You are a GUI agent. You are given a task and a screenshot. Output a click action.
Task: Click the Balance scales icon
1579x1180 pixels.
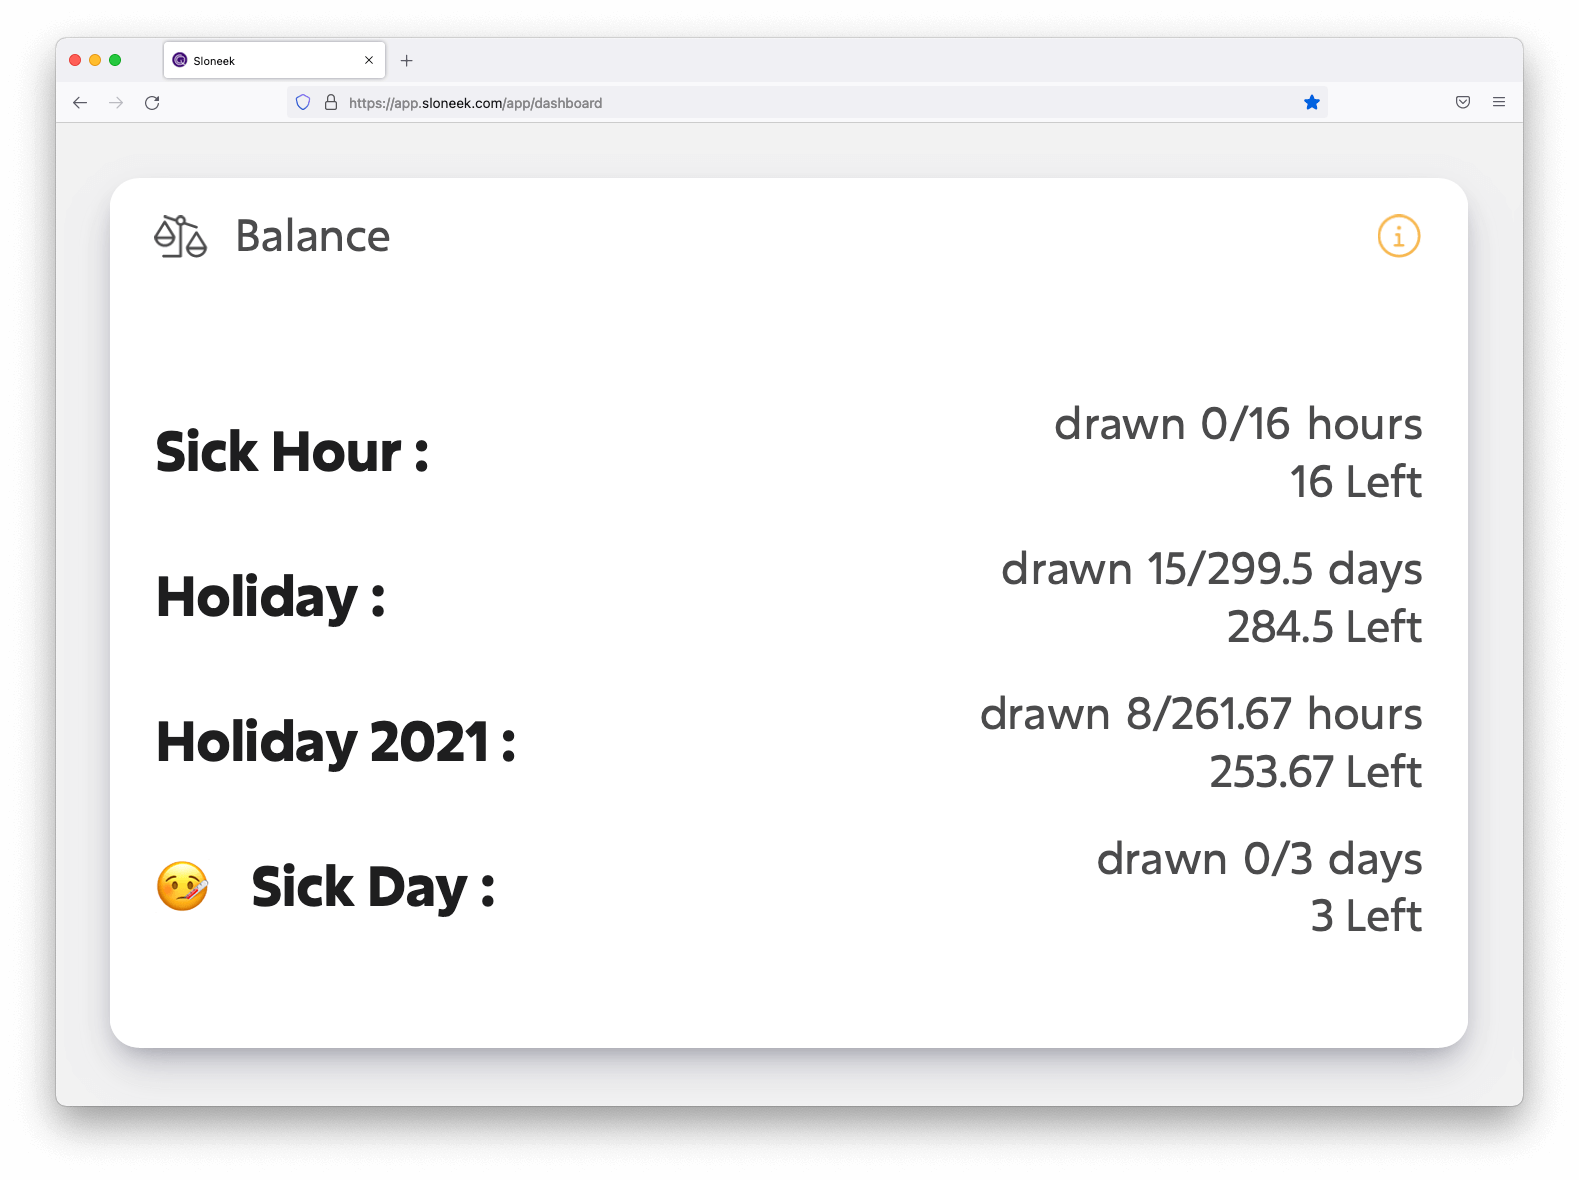pos(180,236)
